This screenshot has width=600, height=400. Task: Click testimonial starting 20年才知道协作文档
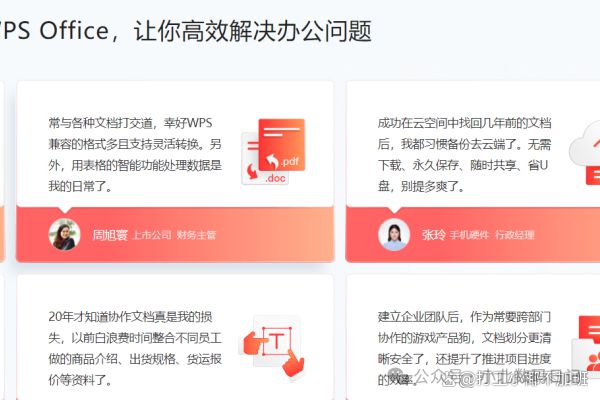click(135, 348)
